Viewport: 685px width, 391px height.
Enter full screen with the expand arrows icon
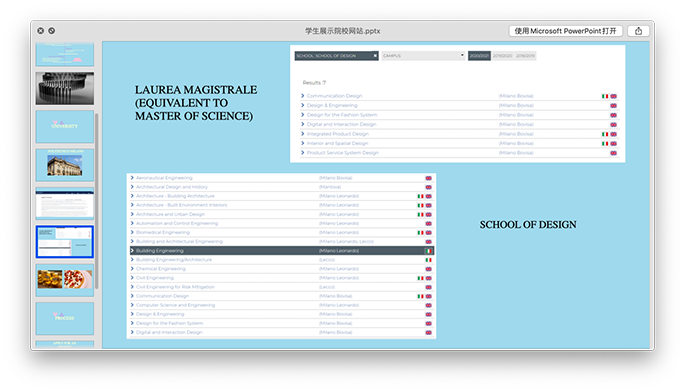point(52,31)
